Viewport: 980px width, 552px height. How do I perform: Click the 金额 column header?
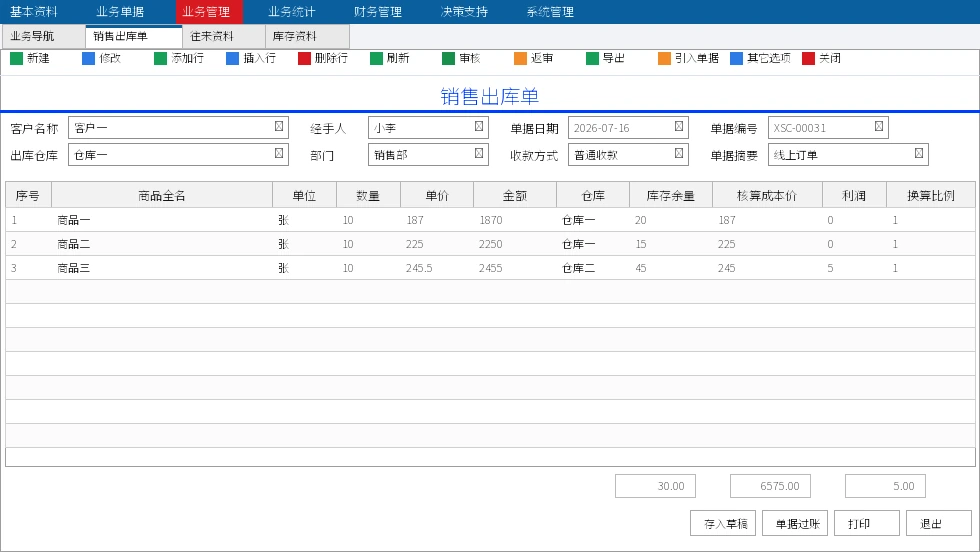point(515,196)
